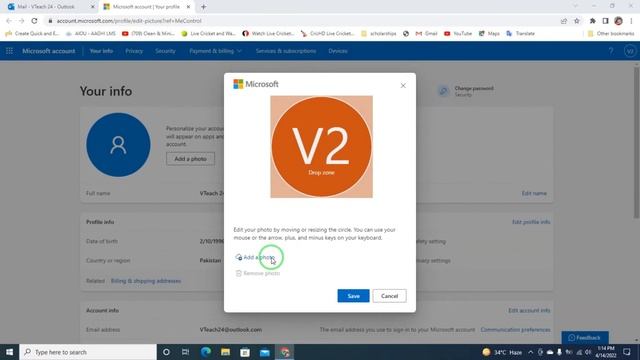Click Remove photo in the dialog
640x360 pixels.
pyautogui.click(x=258, y=273)
